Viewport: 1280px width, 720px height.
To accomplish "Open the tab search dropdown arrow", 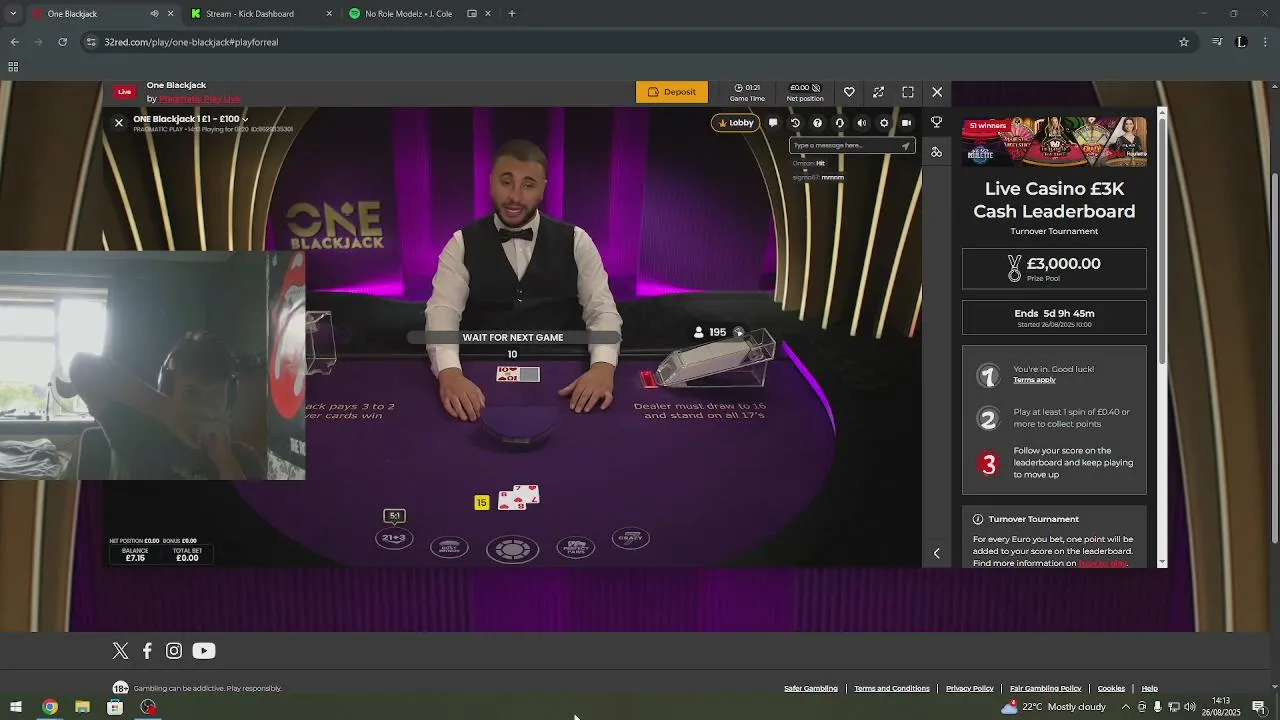I will [13, 14].
